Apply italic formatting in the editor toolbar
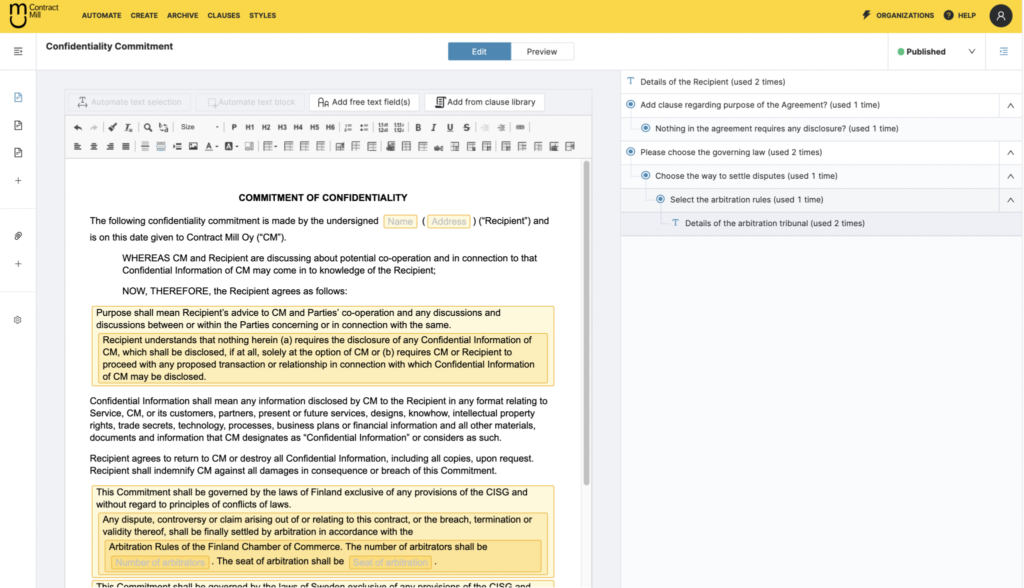 (434, 128)
